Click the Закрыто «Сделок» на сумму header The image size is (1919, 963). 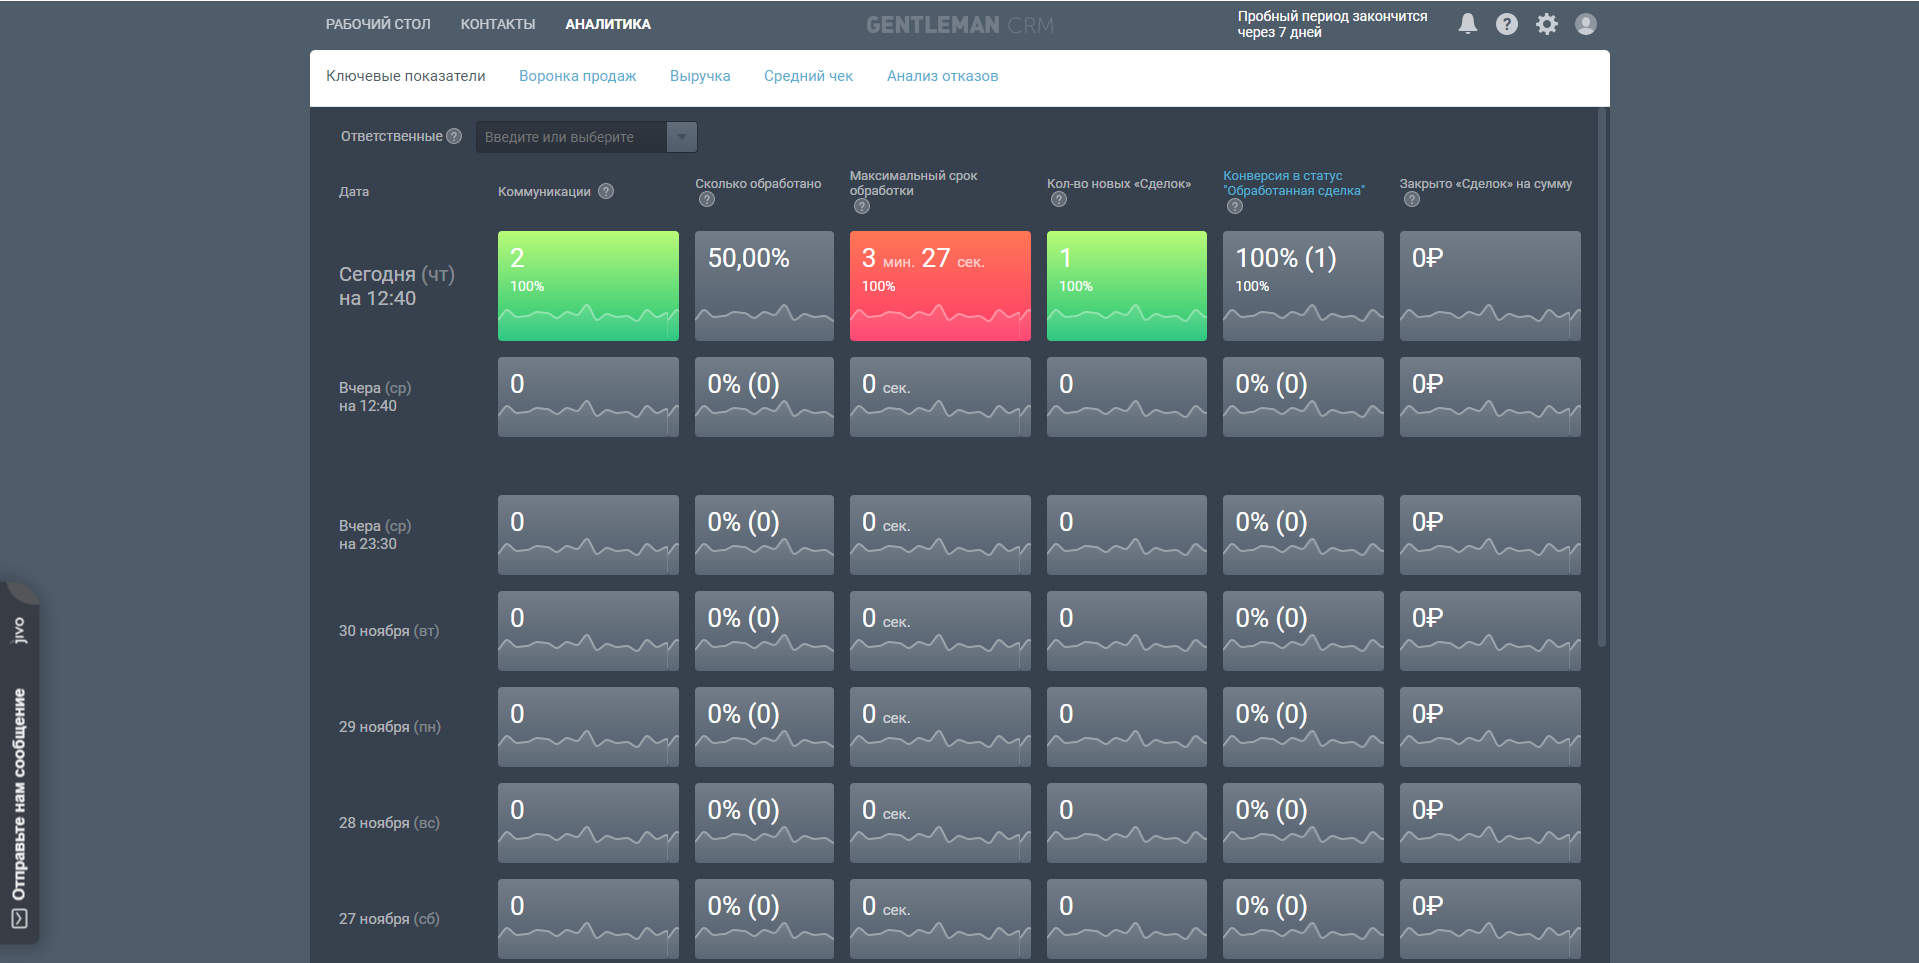[x=1486, y=183]
